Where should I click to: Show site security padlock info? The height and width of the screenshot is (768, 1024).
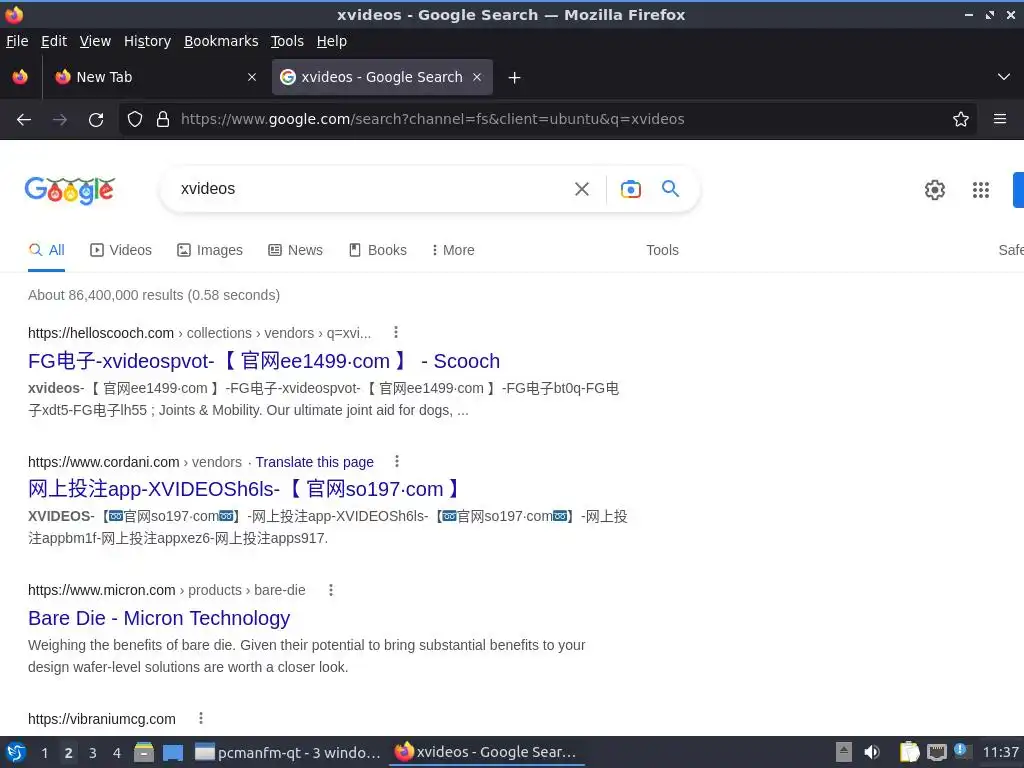point(163,119)
